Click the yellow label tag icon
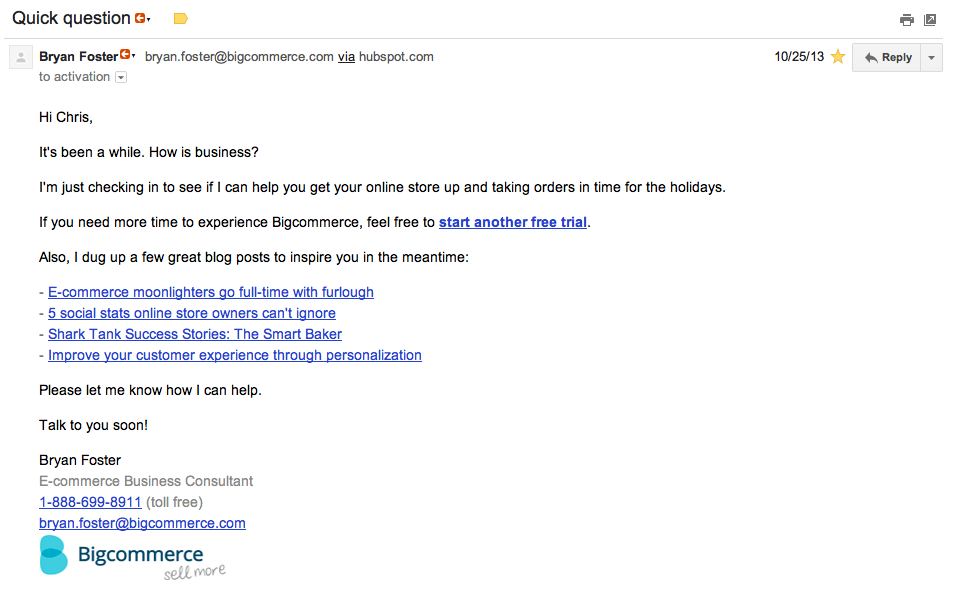961x591 pixels. click(x=180, y=19)
